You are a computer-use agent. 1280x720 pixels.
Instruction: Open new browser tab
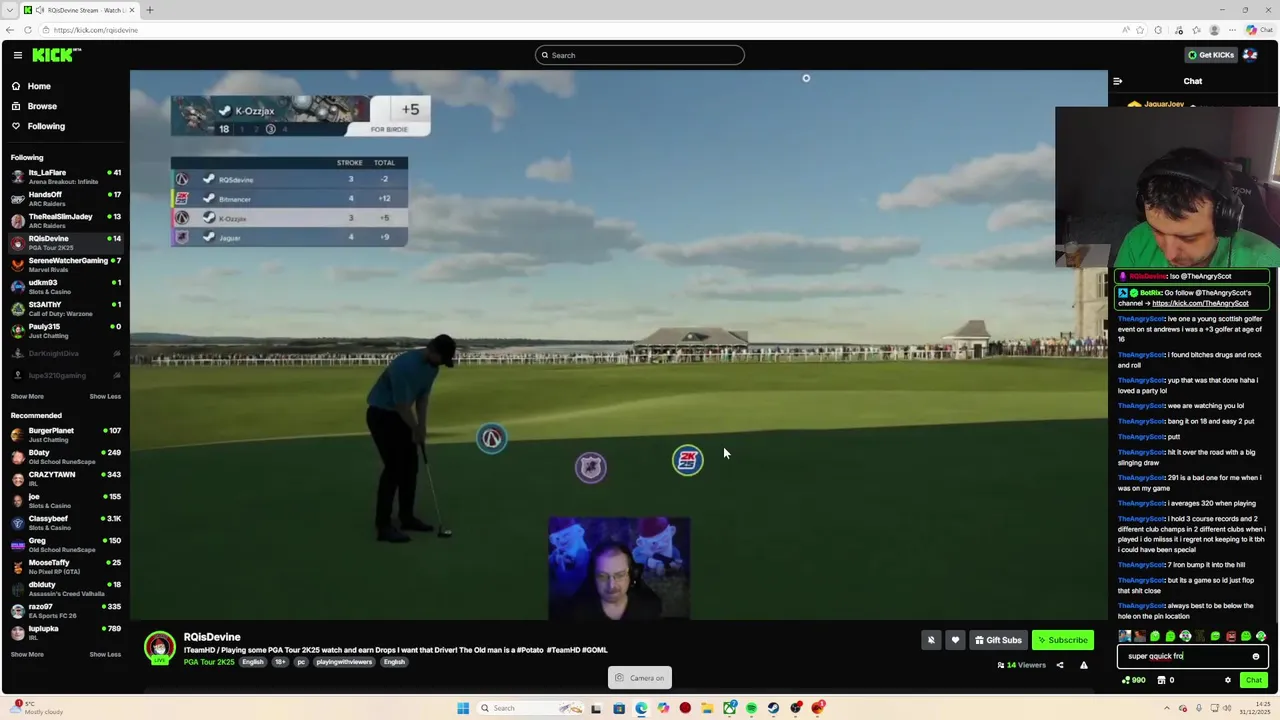click(x=150, y=10)
